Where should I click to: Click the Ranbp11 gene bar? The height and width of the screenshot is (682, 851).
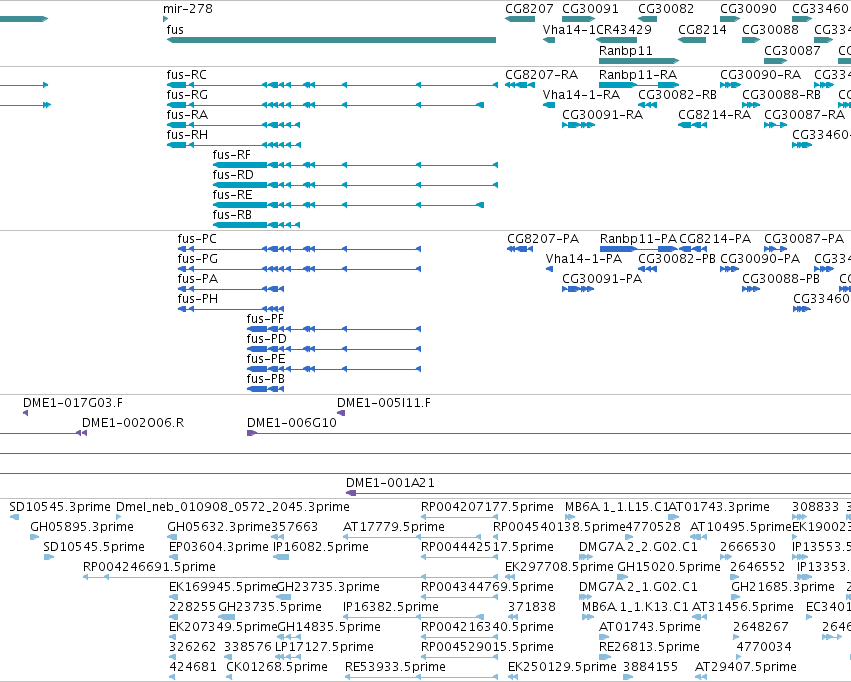click(x=639, y=61)
